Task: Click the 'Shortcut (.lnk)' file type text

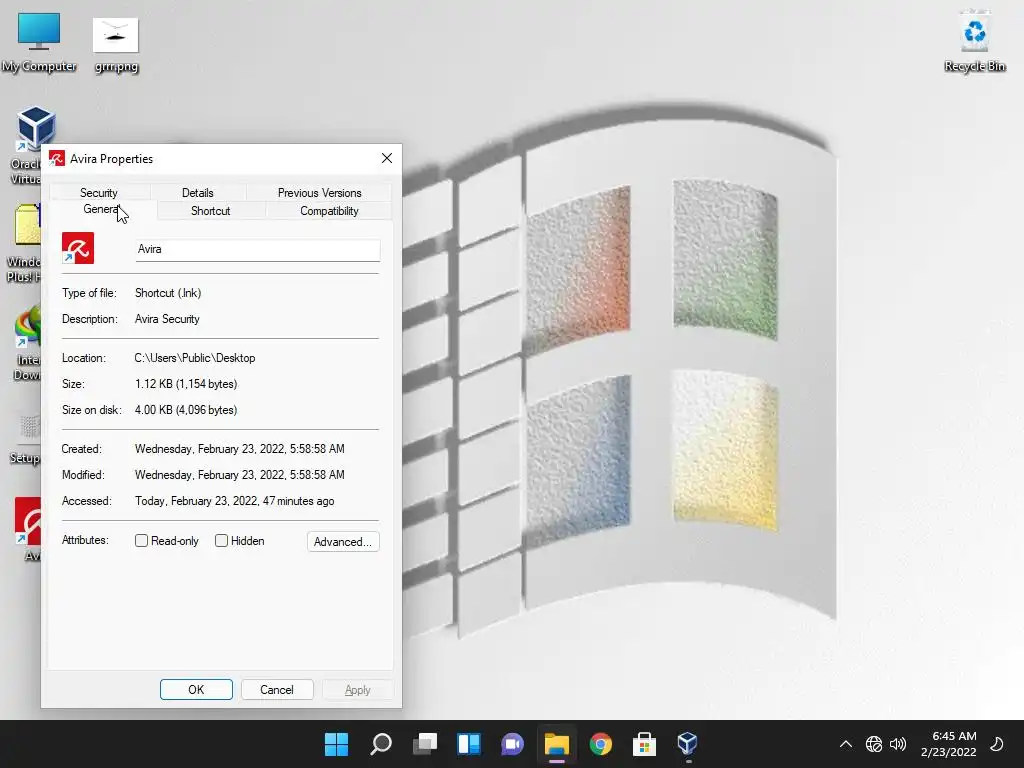Action: point(168,293)
